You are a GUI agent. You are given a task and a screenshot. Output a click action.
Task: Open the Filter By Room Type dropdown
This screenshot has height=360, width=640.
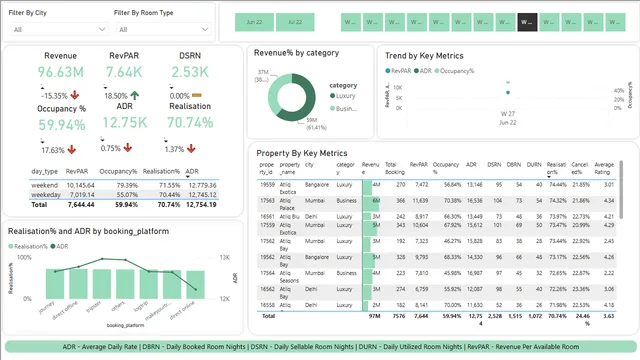[x=164, y=29]
